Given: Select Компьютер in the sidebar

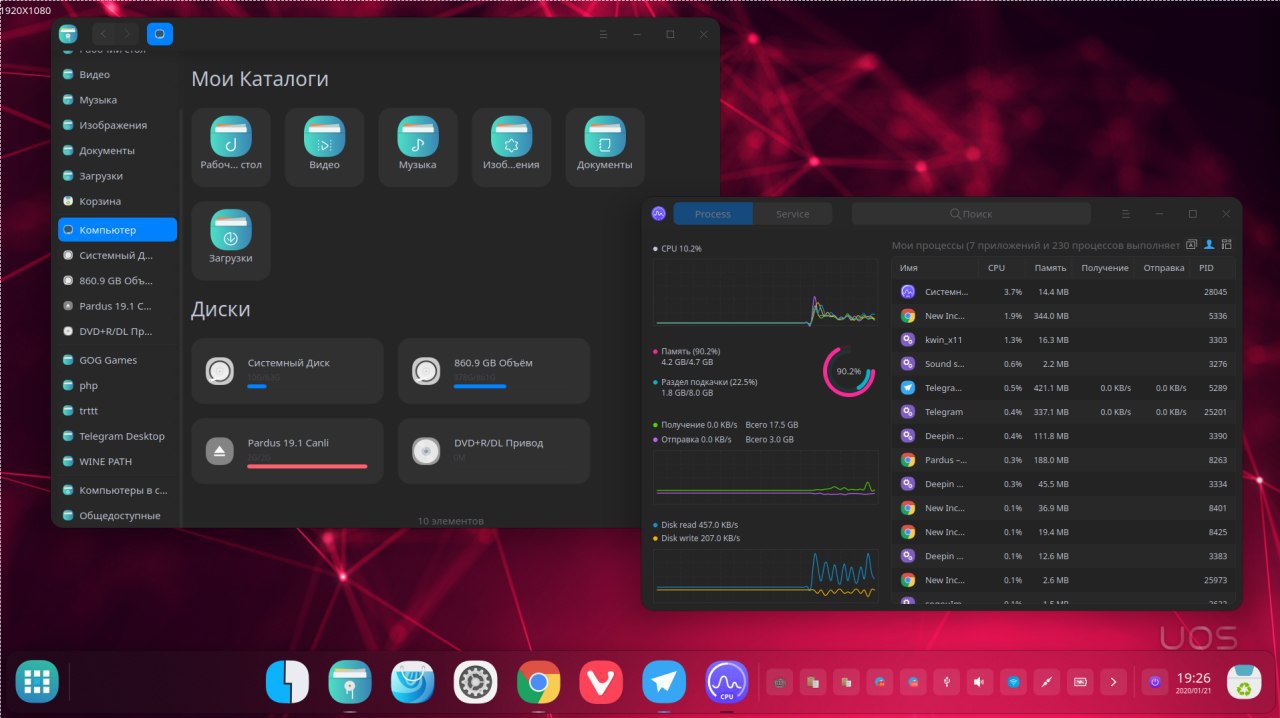Looking at the screenshot, I should (x=117, y=229).
